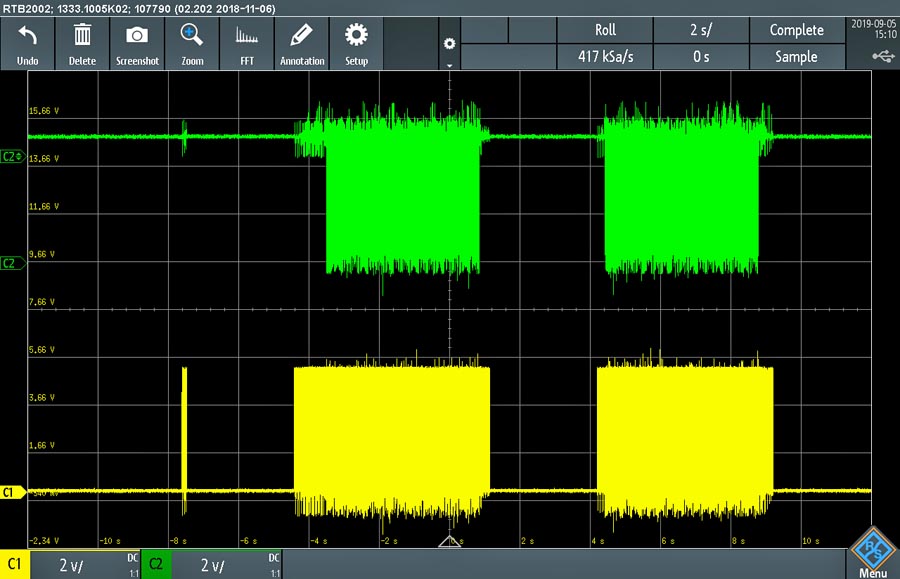Toggle the yellow C1 channel label
The image size is (900, 579).
click(14, 564)
